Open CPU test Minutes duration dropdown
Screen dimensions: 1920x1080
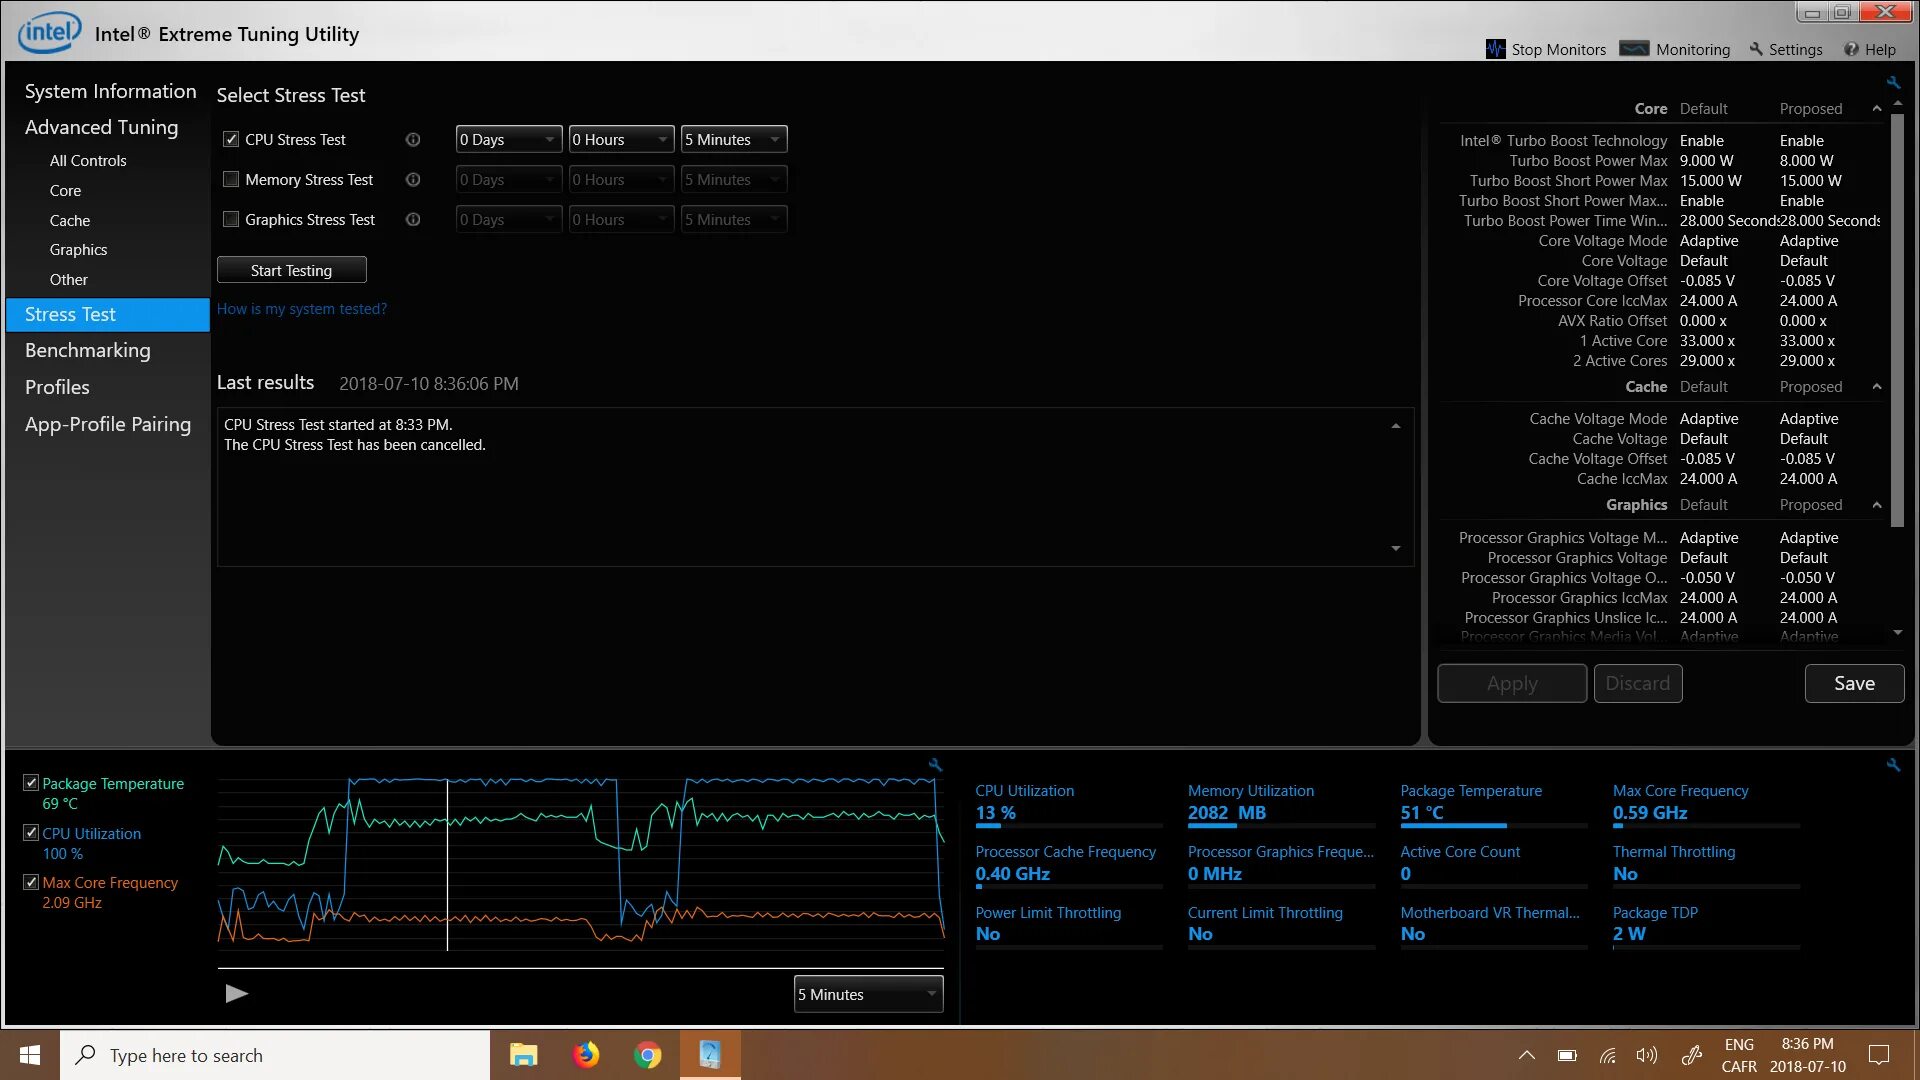tap(733, 140)
